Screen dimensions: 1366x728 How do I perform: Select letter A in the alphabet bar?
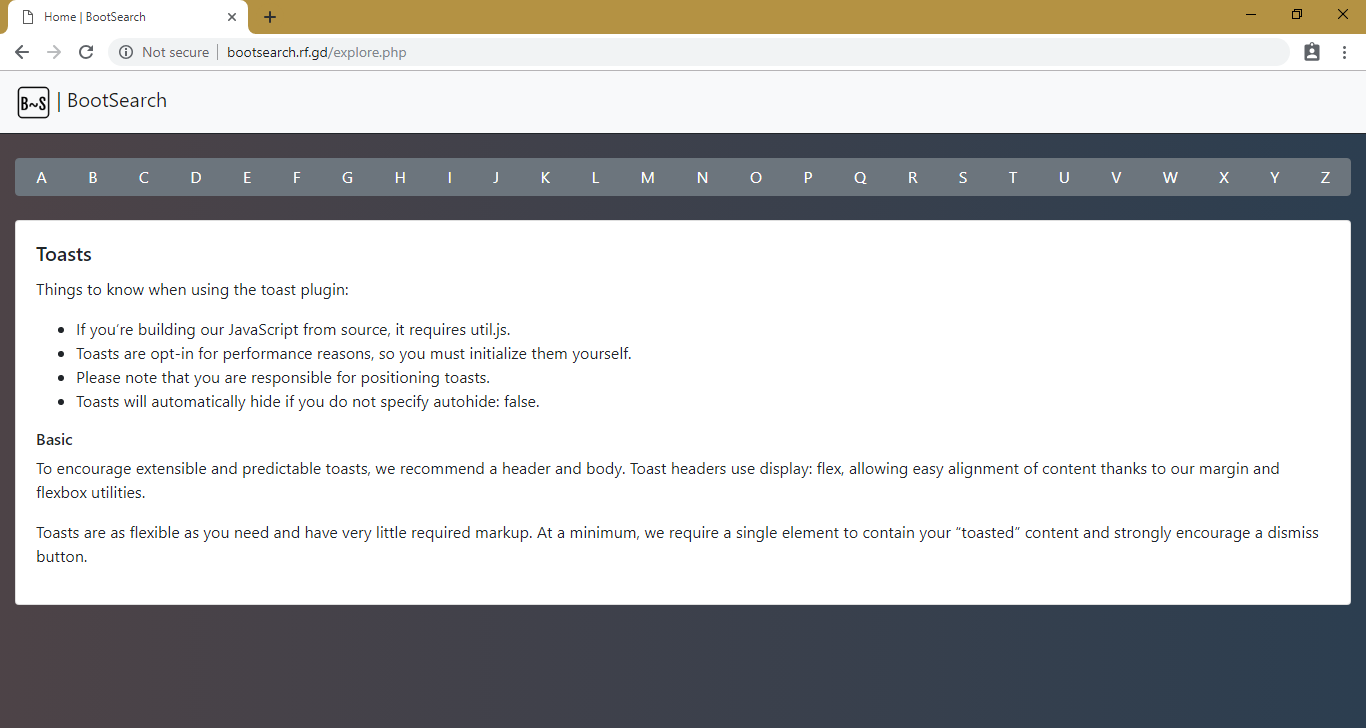(41, 177)
